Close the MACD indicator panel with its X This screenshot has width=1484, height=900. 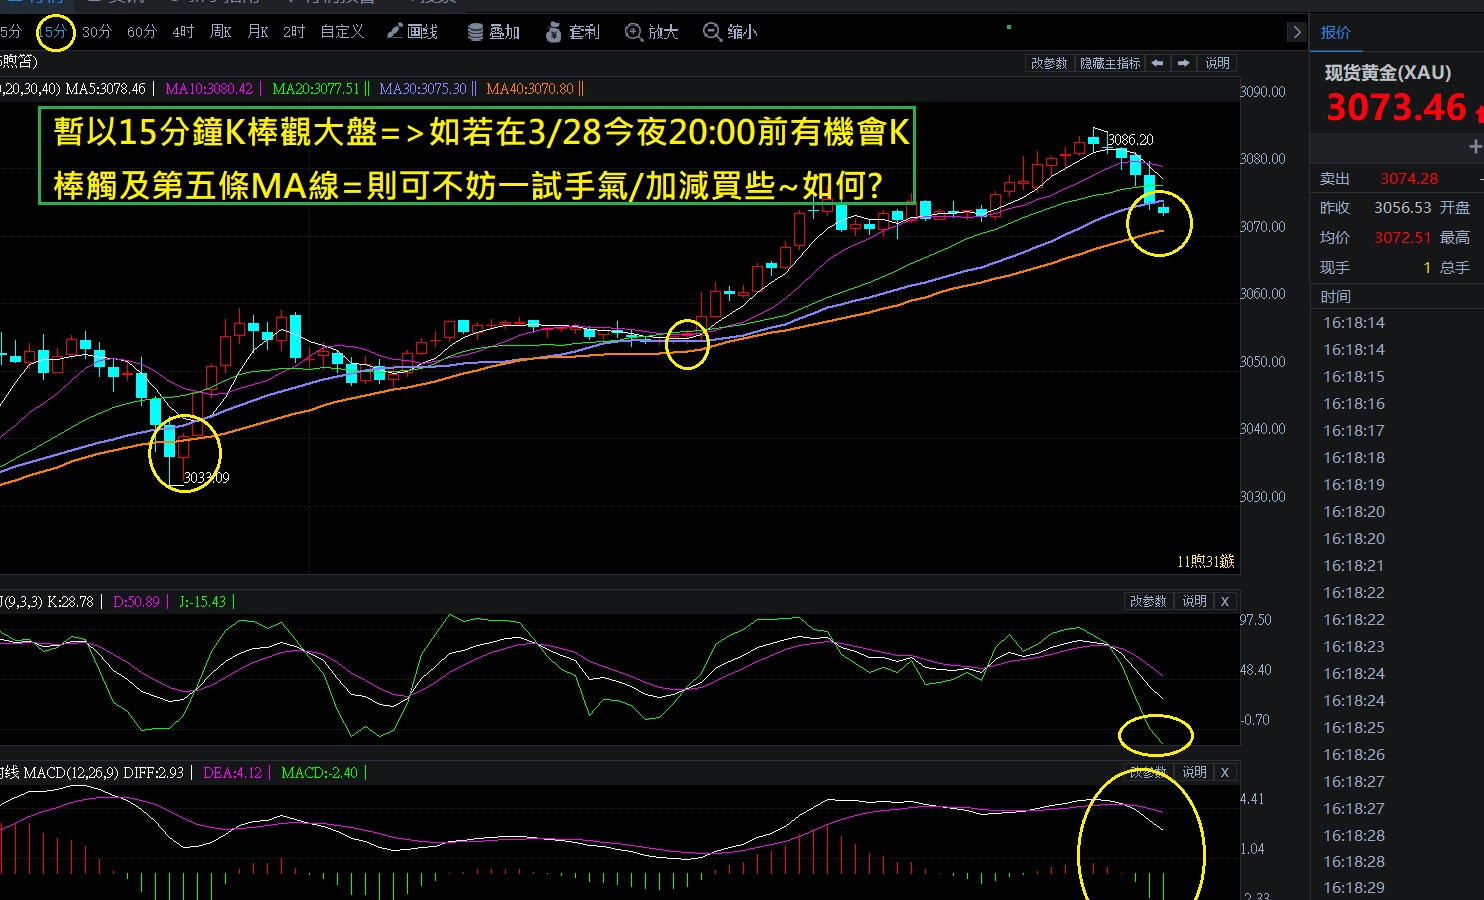[x=1224, y=772]
